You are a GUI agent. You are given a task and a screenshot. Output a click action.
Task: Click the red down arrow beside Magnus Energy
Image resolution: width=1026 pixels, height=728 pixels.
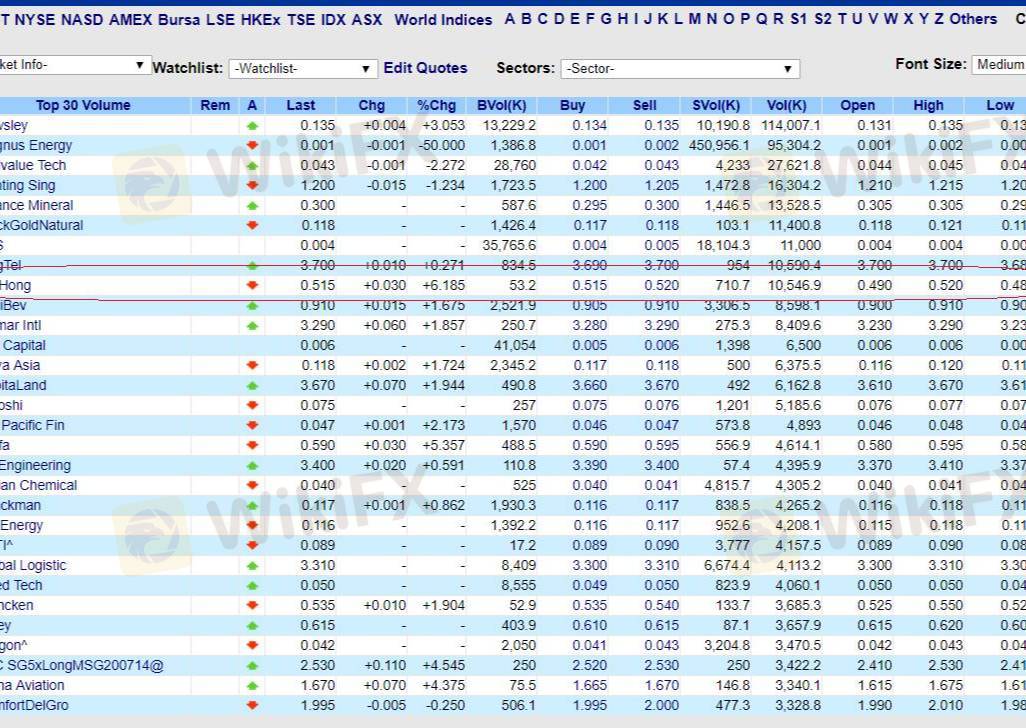[252, 146]
